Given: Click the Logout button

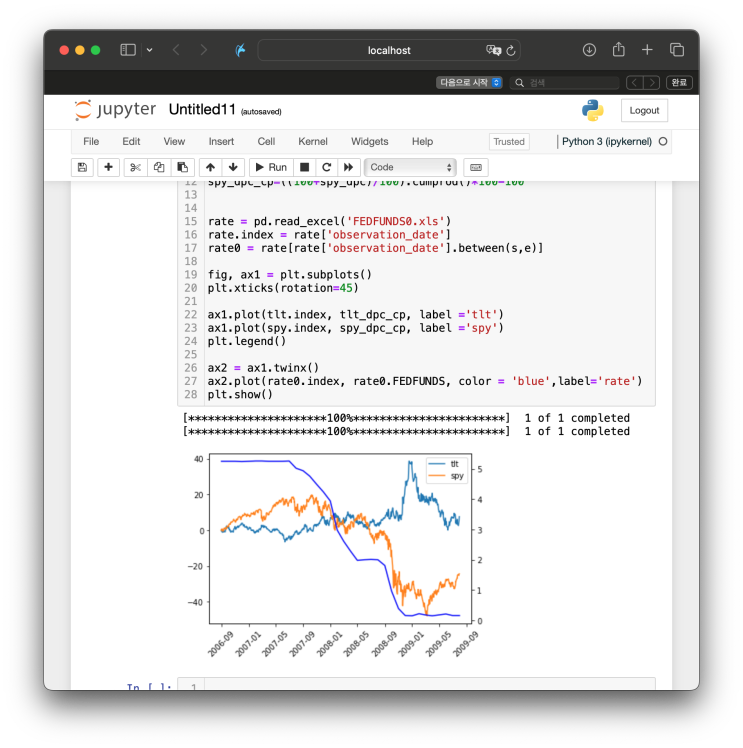Looking at the screenshot, I should coord(644,111).
